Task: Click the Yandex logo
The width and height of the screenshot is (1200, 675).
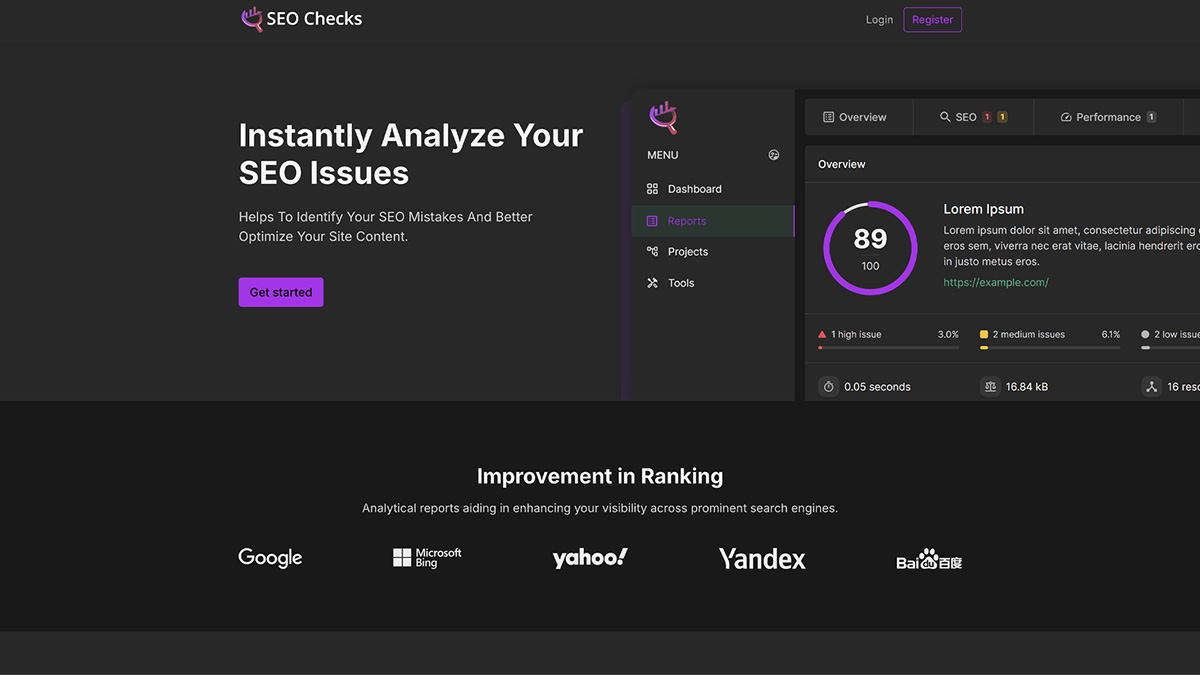Action: pyautogui.click(x=762, y=559)
